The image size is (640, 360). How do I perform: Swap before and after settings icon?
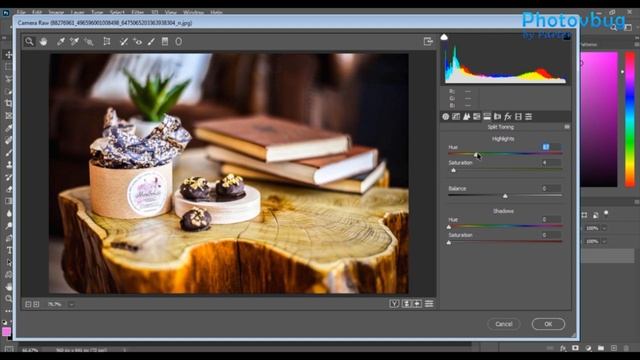point(407,304)
